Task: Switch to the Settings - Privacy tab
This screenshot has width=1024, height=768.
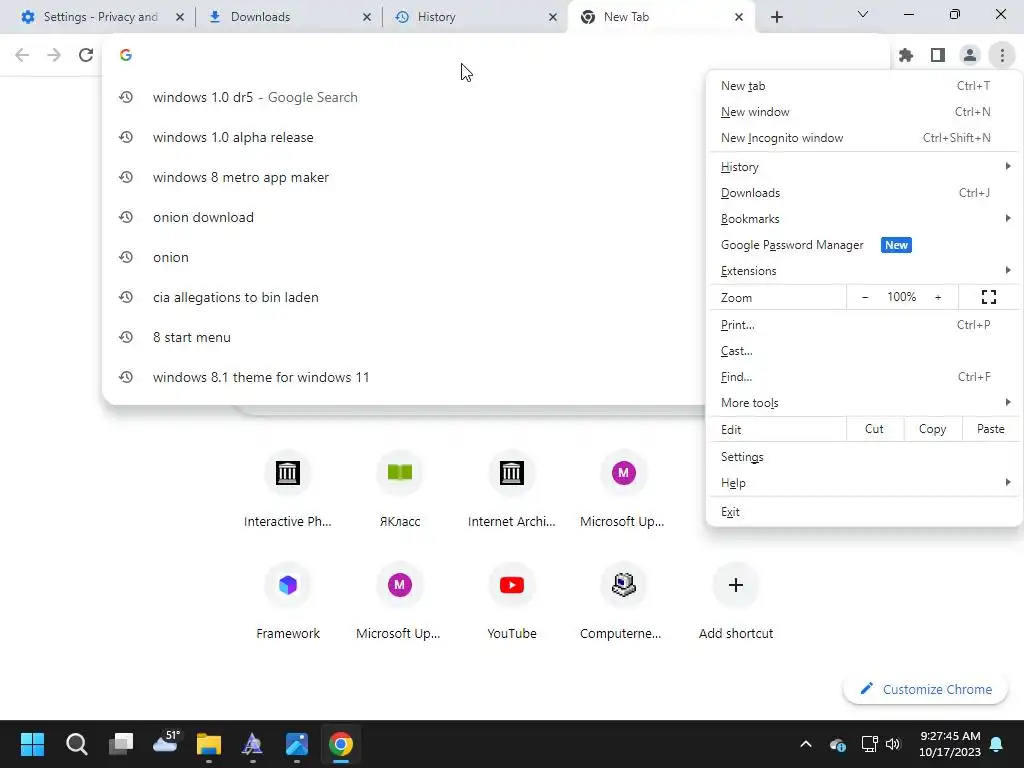Action: coord(101,17)
